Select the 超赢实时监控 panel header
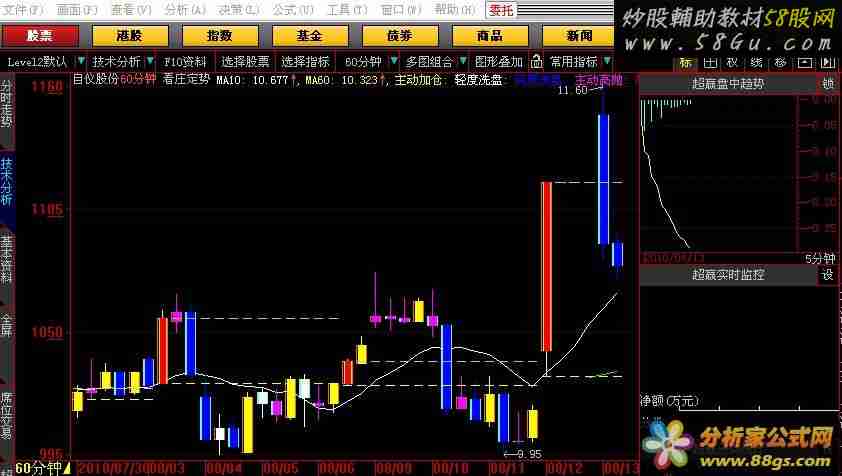Screen dimensions: 842x476 pos(728,275)
